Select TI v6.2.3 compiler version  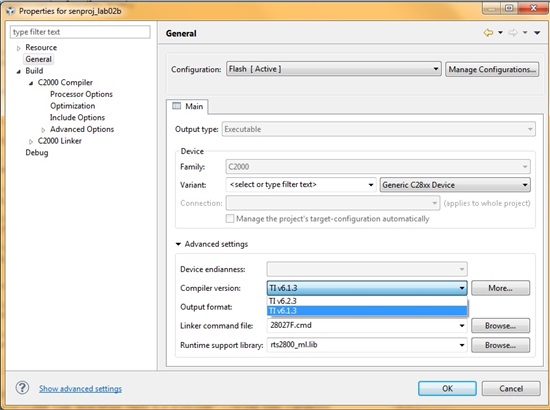click(367, 301)
